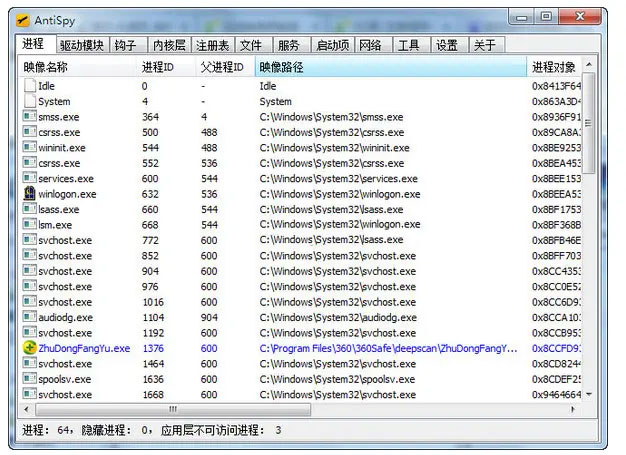Click icon of svchost.exe with PID 976
This screenshot has width=626, height=455.
click(x=30, y=286)
